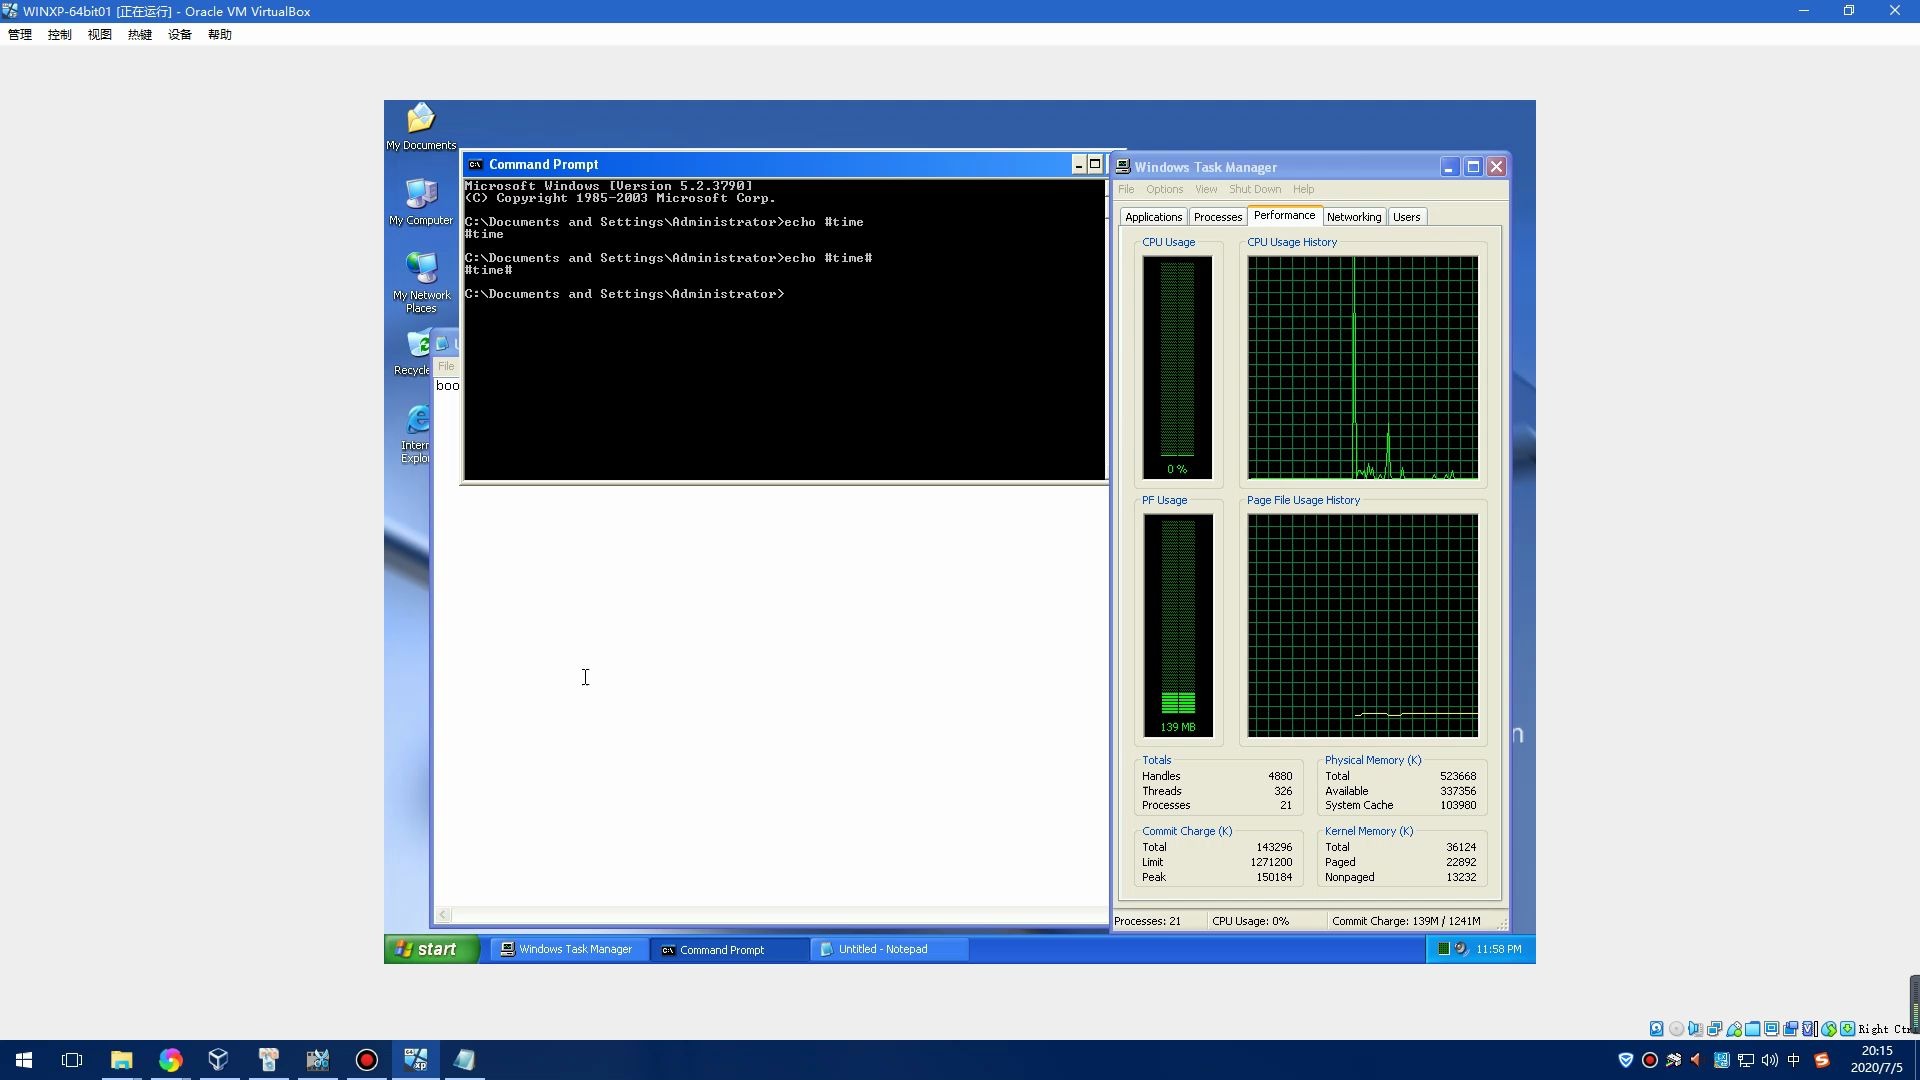Open Task Manager Options menu
The width and height of the screenshot is (1920, 1080).
(x=1164, y=189)
